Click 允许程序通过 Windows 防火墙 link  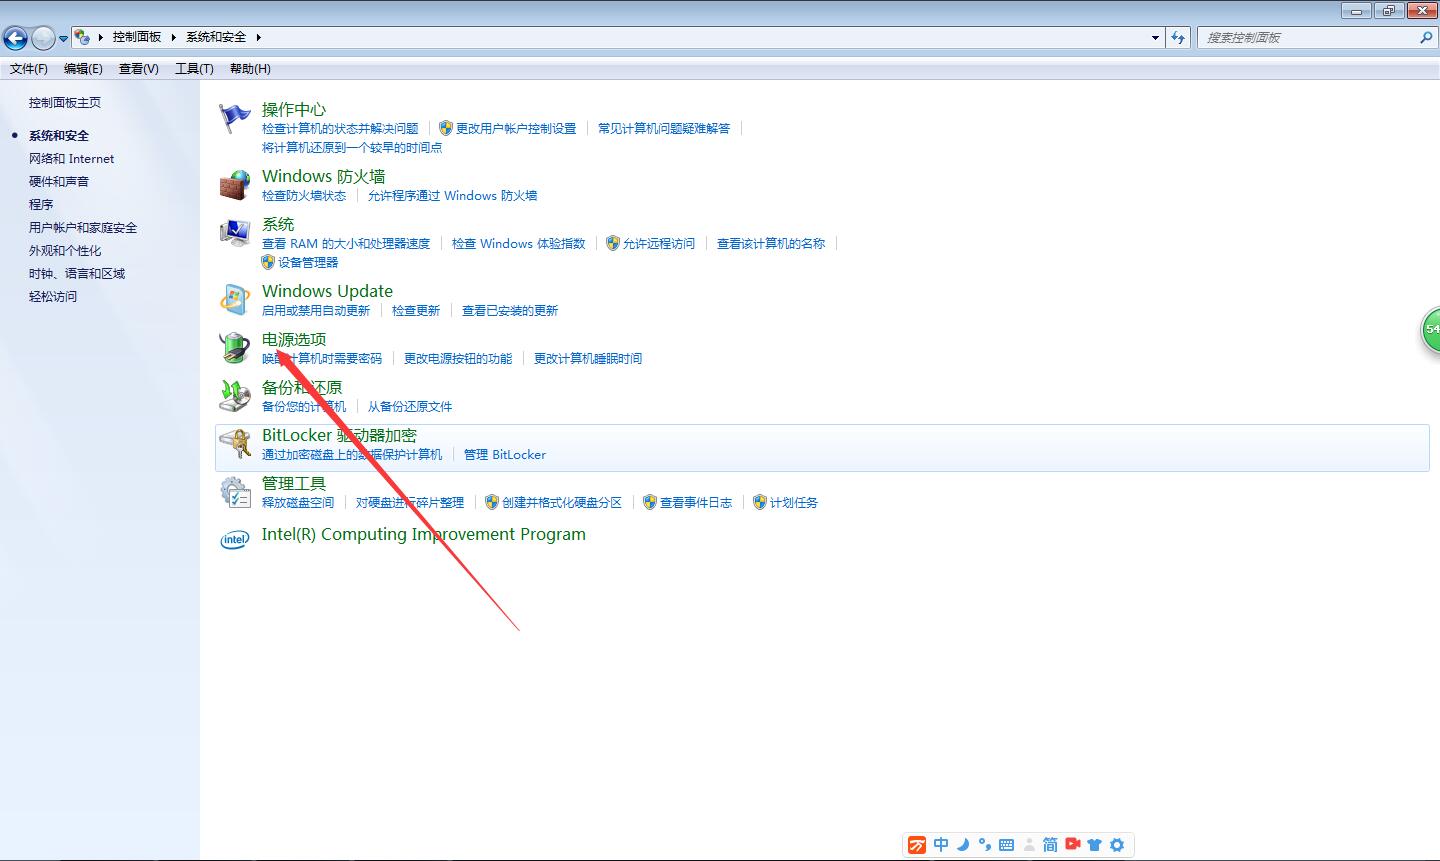point(453,196)
